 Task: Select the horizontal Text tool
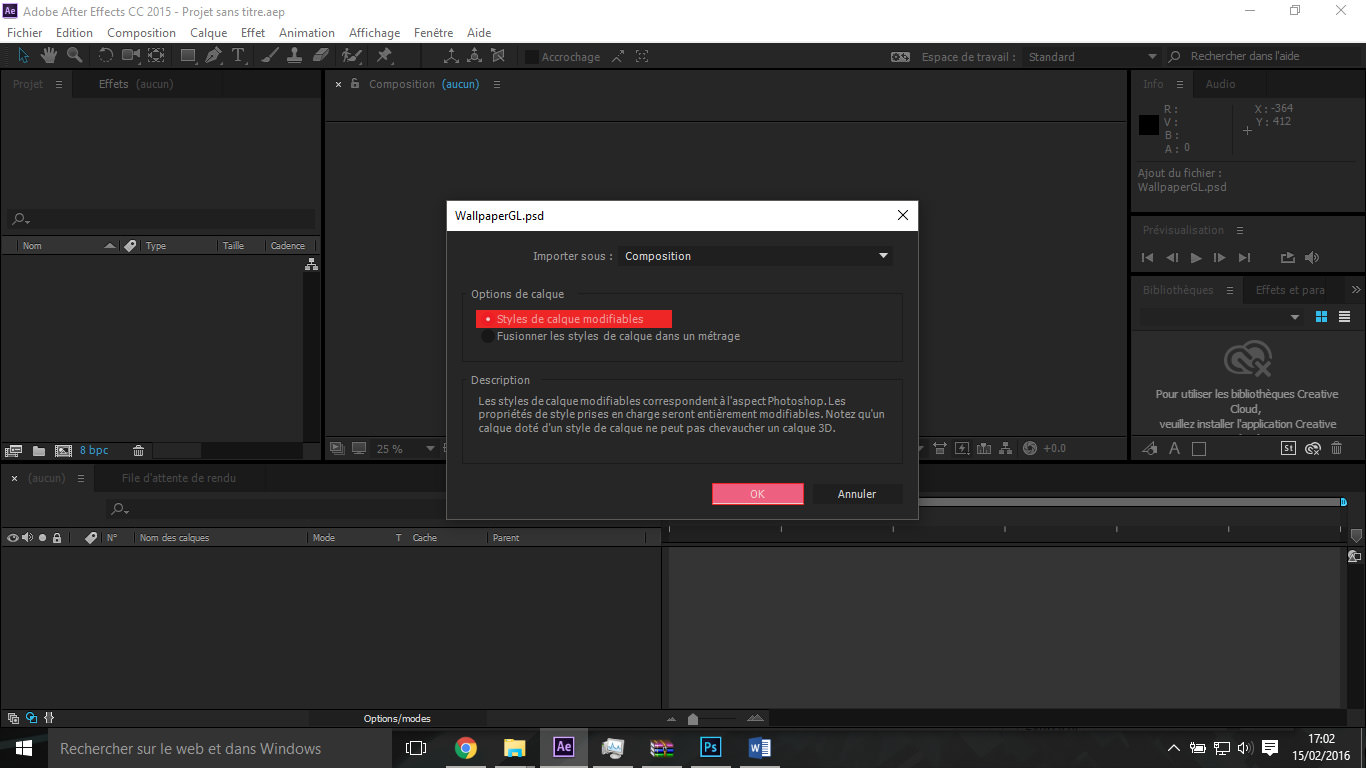(x=238, y=56)
